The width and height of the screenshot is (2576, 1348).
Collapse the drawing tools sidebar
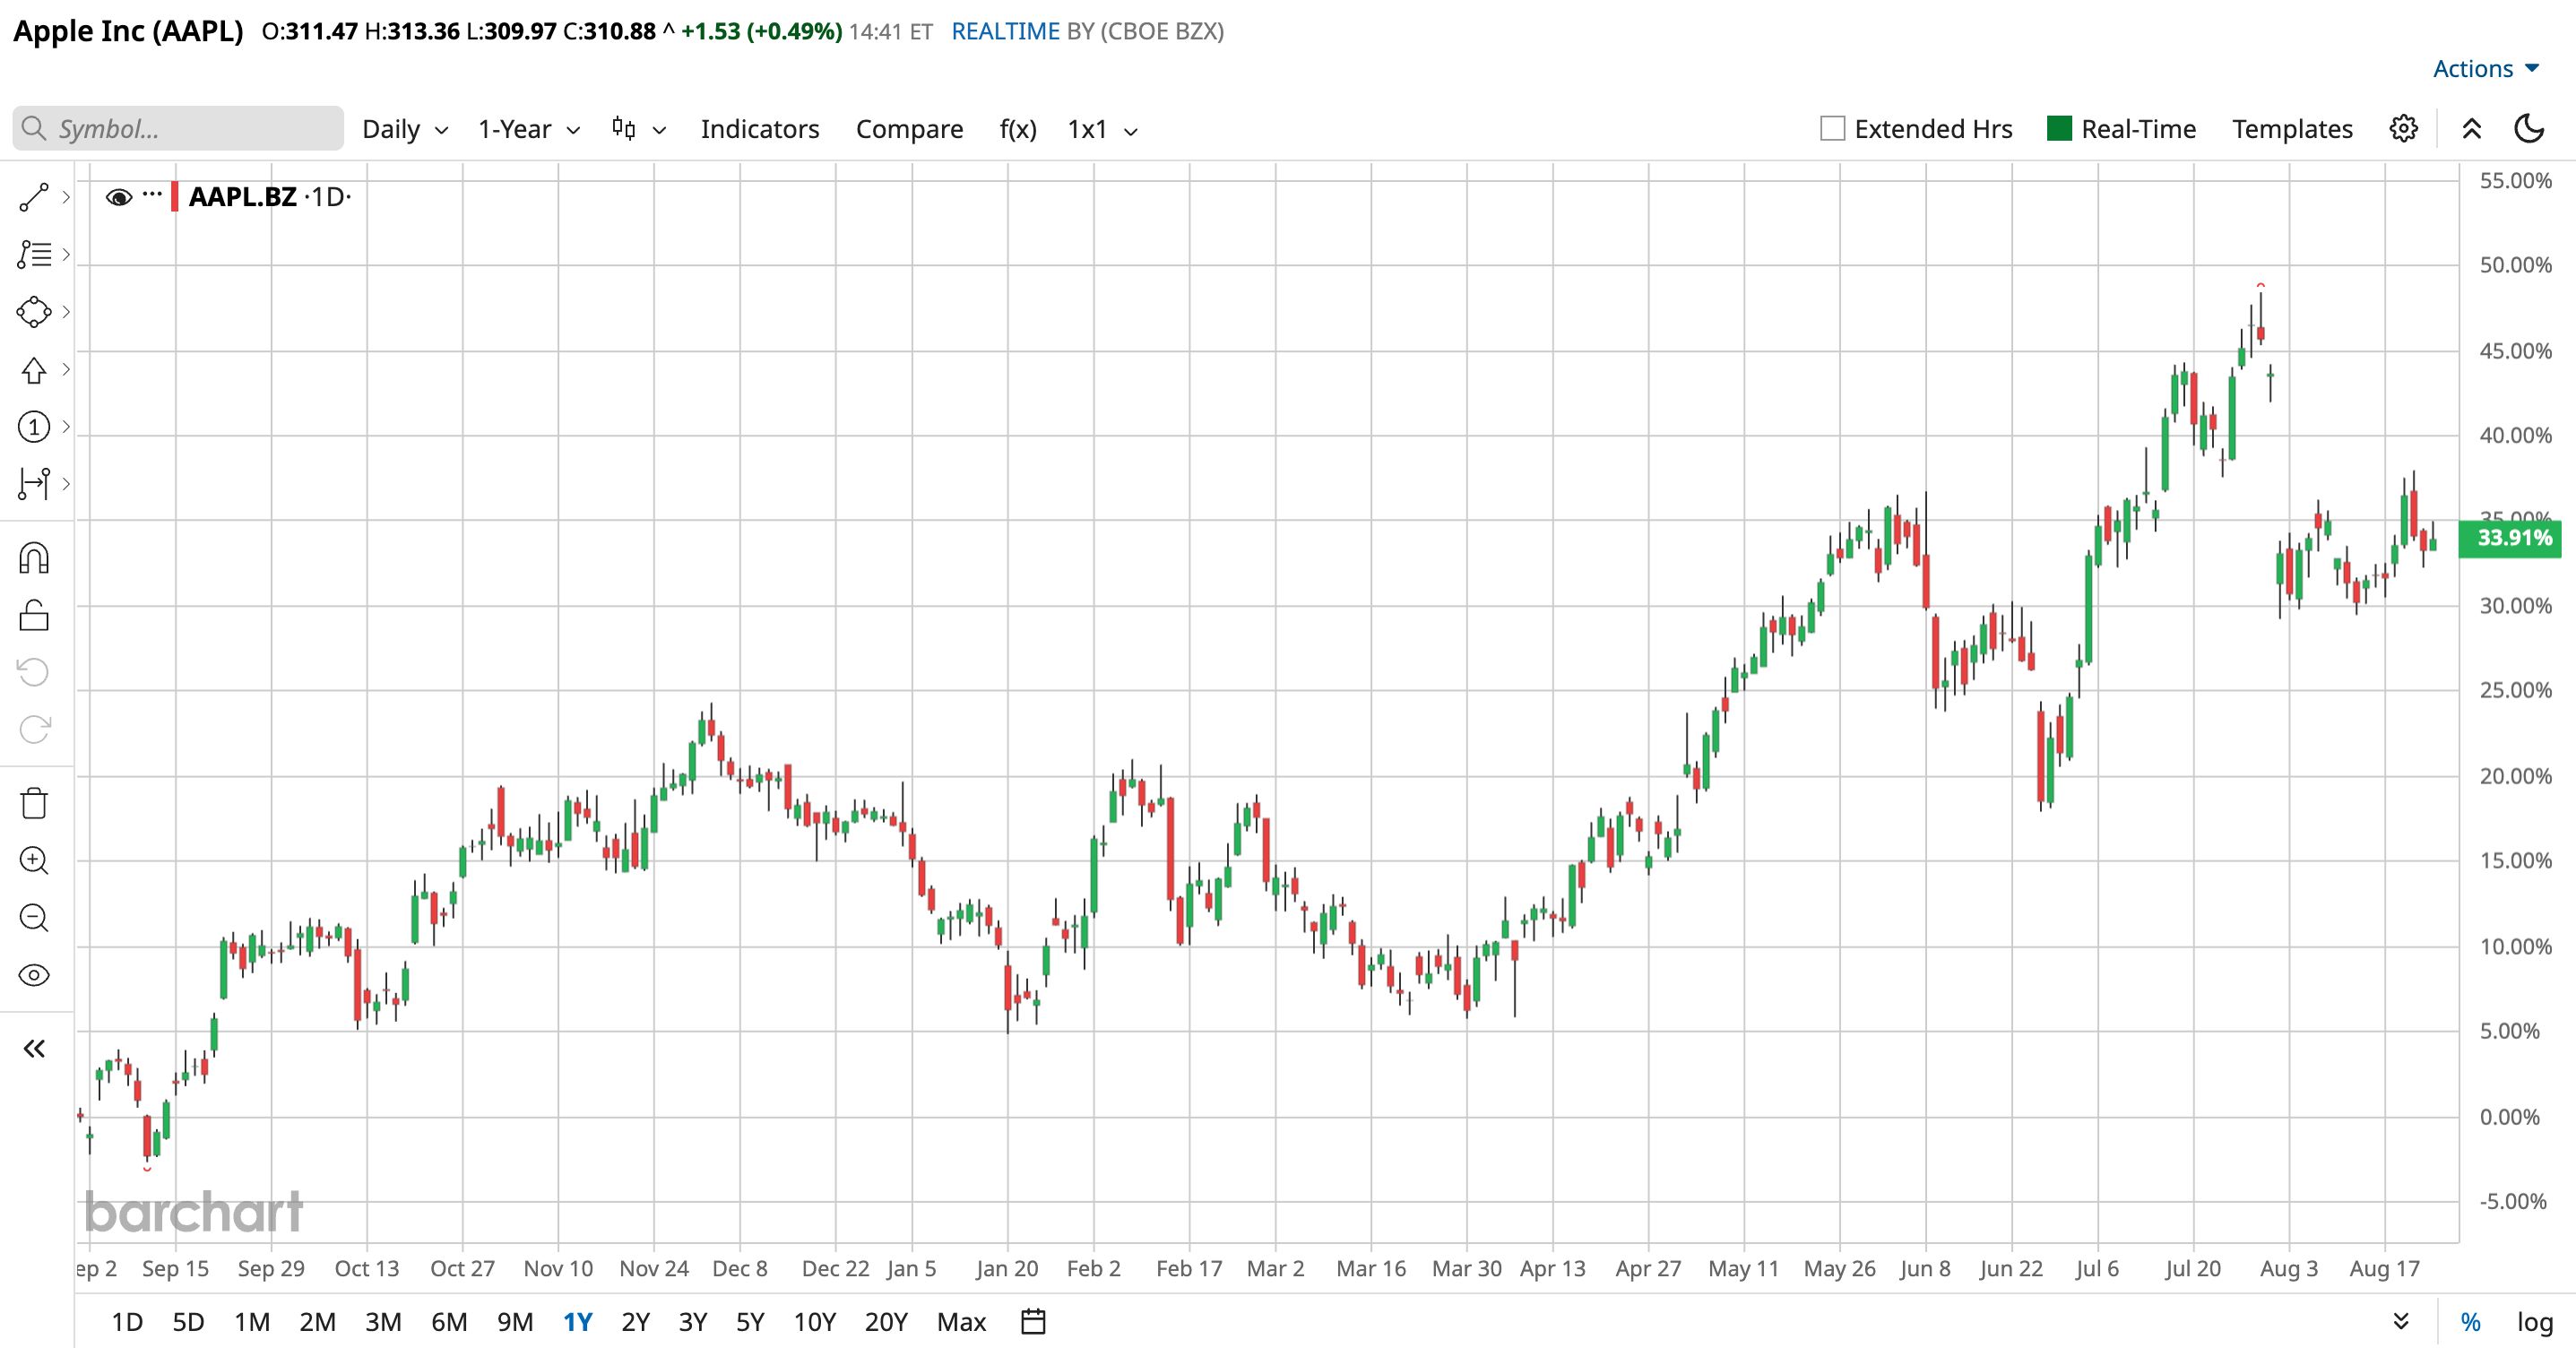click(34, 1048)
